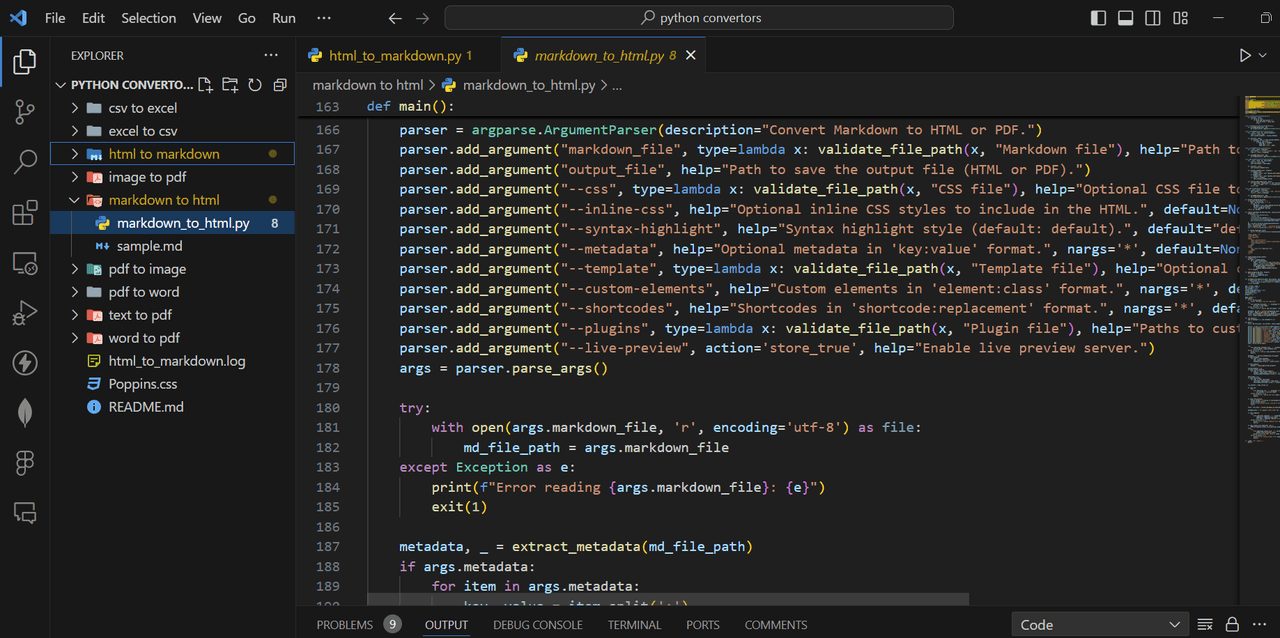Run the Python file with play button
1280x638 pixels.
coord(1245,56)
